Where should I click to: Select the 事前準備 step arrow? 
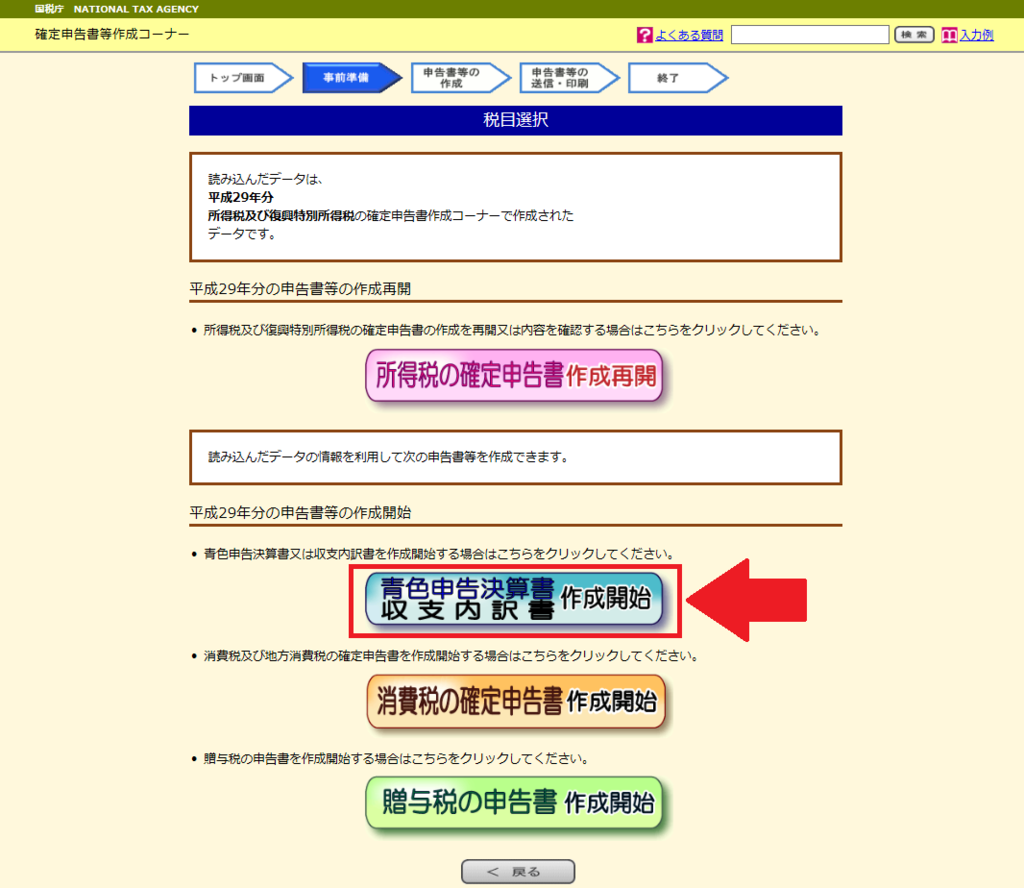coord(352,78)
